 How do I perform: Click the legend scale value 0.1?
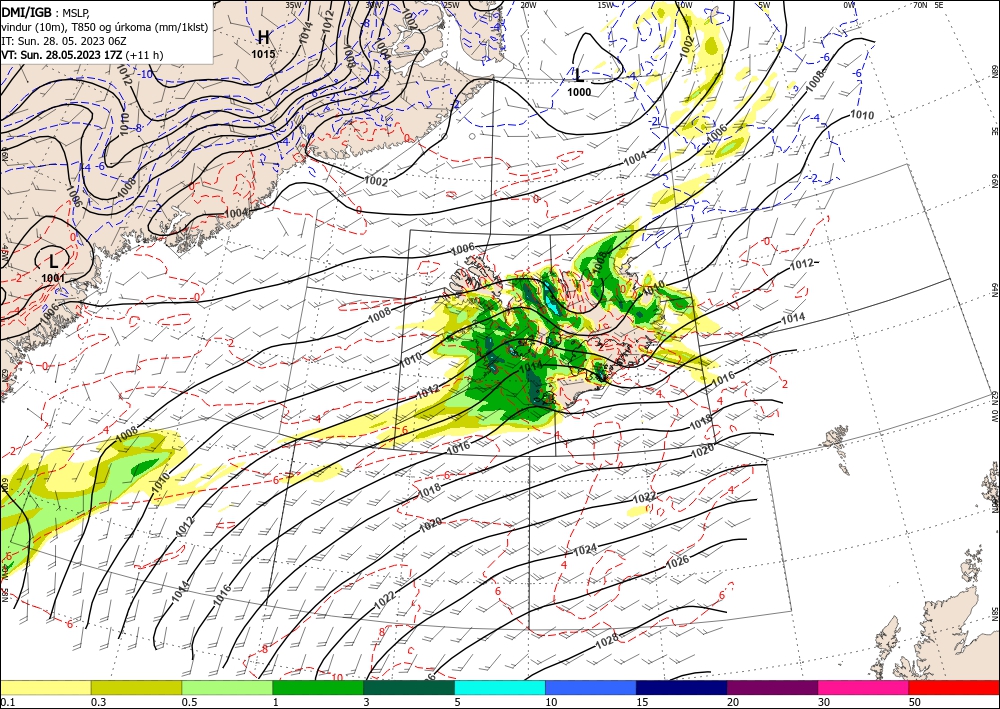point(6,702)
